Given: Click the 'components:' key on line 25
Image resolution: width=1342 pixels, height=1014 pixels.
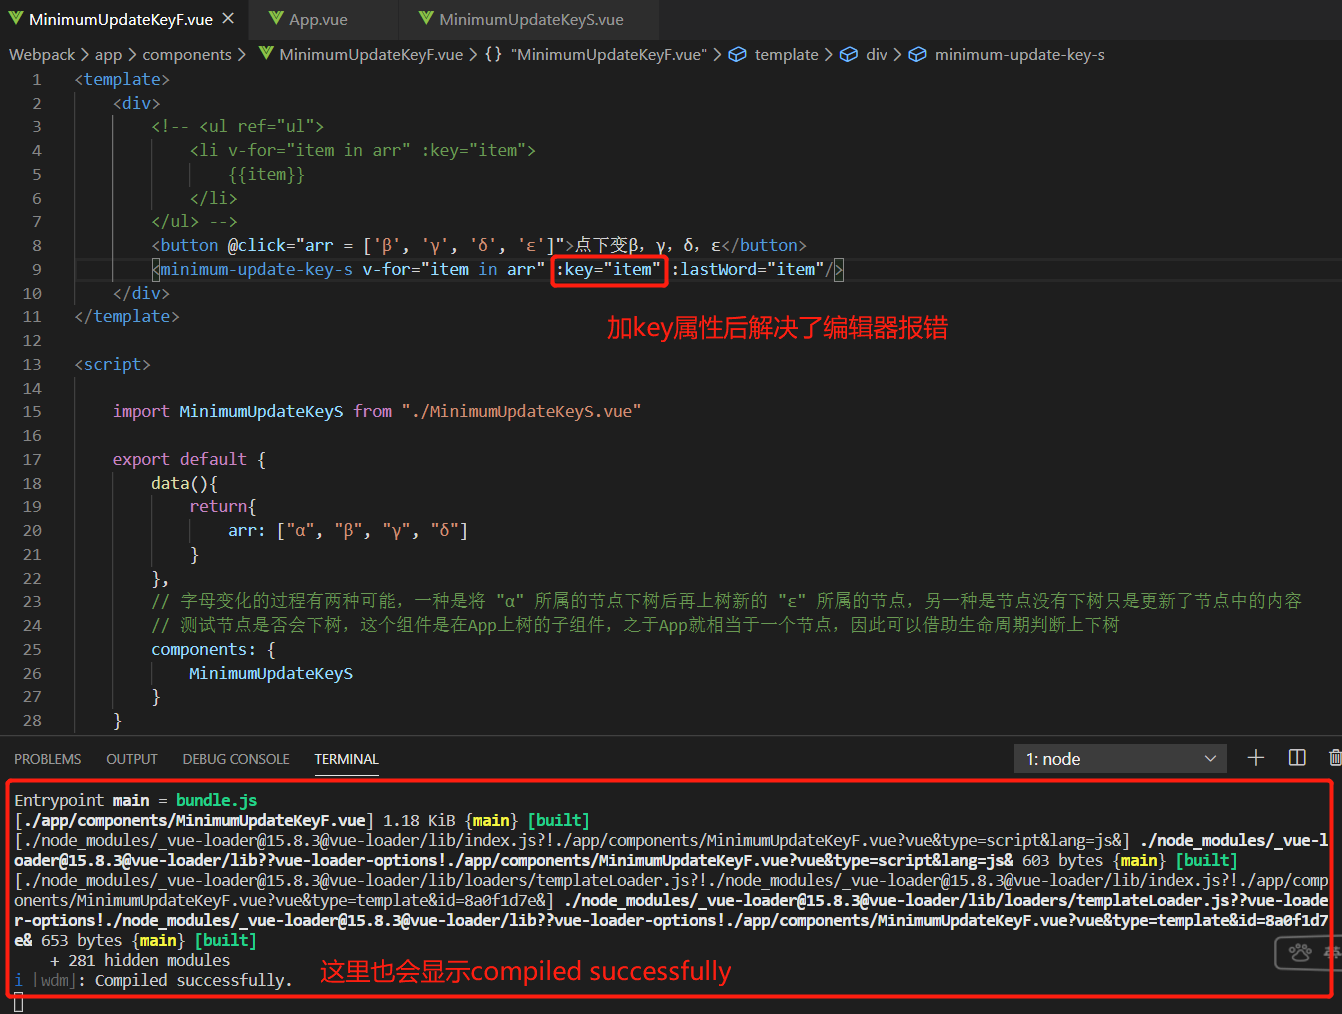Looking at the screenshot, I should click(x=203, y=649).
